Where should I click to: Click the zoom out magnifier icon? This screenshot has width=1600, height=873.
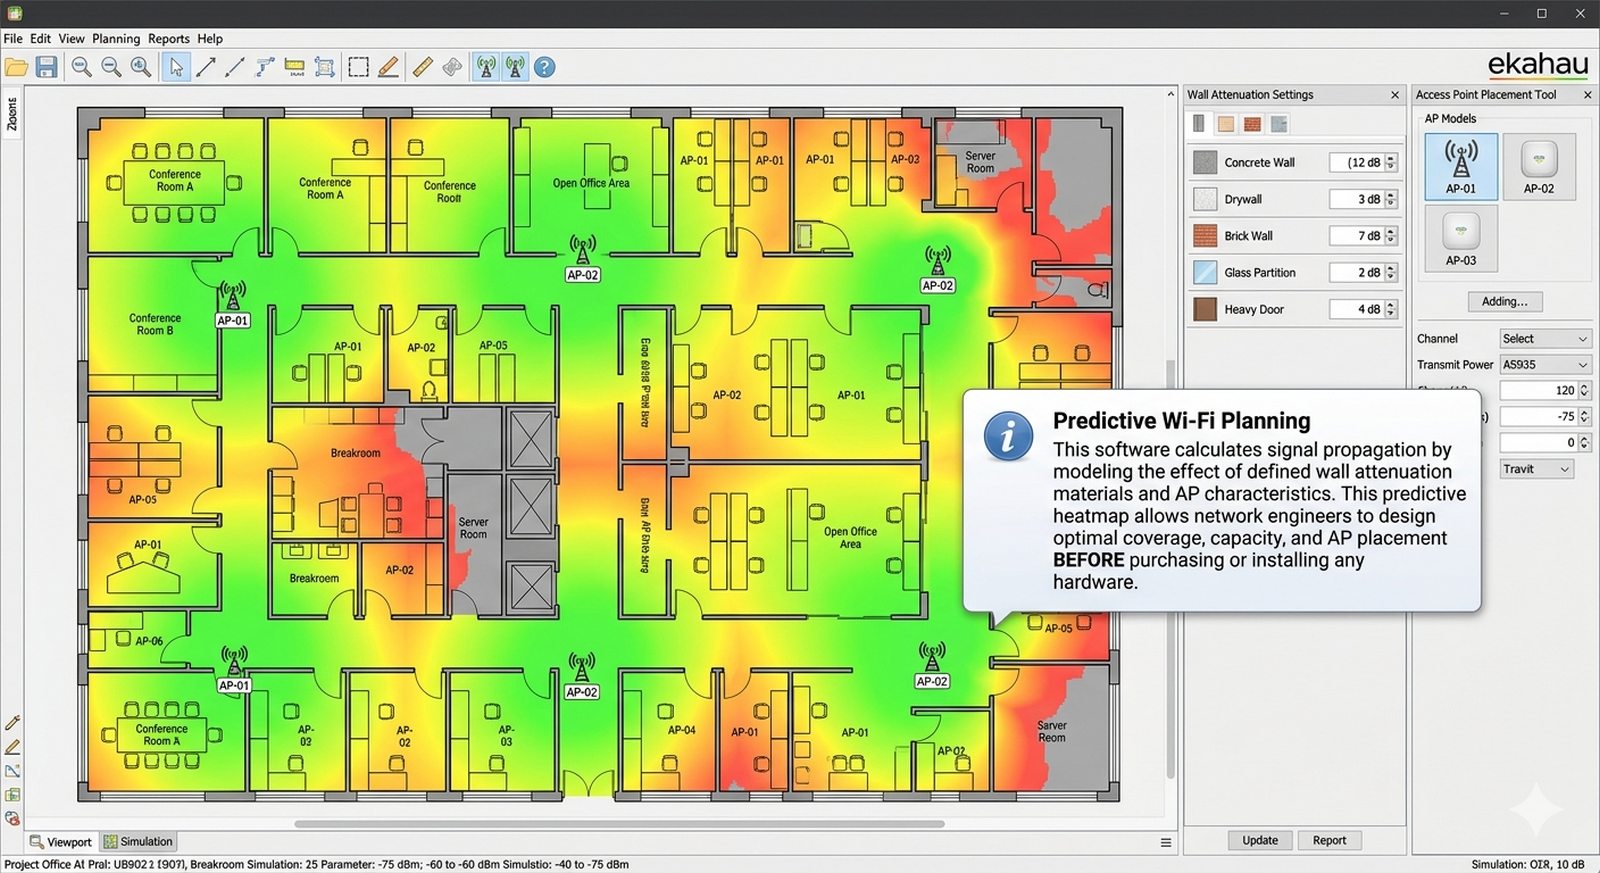[111, 67]
